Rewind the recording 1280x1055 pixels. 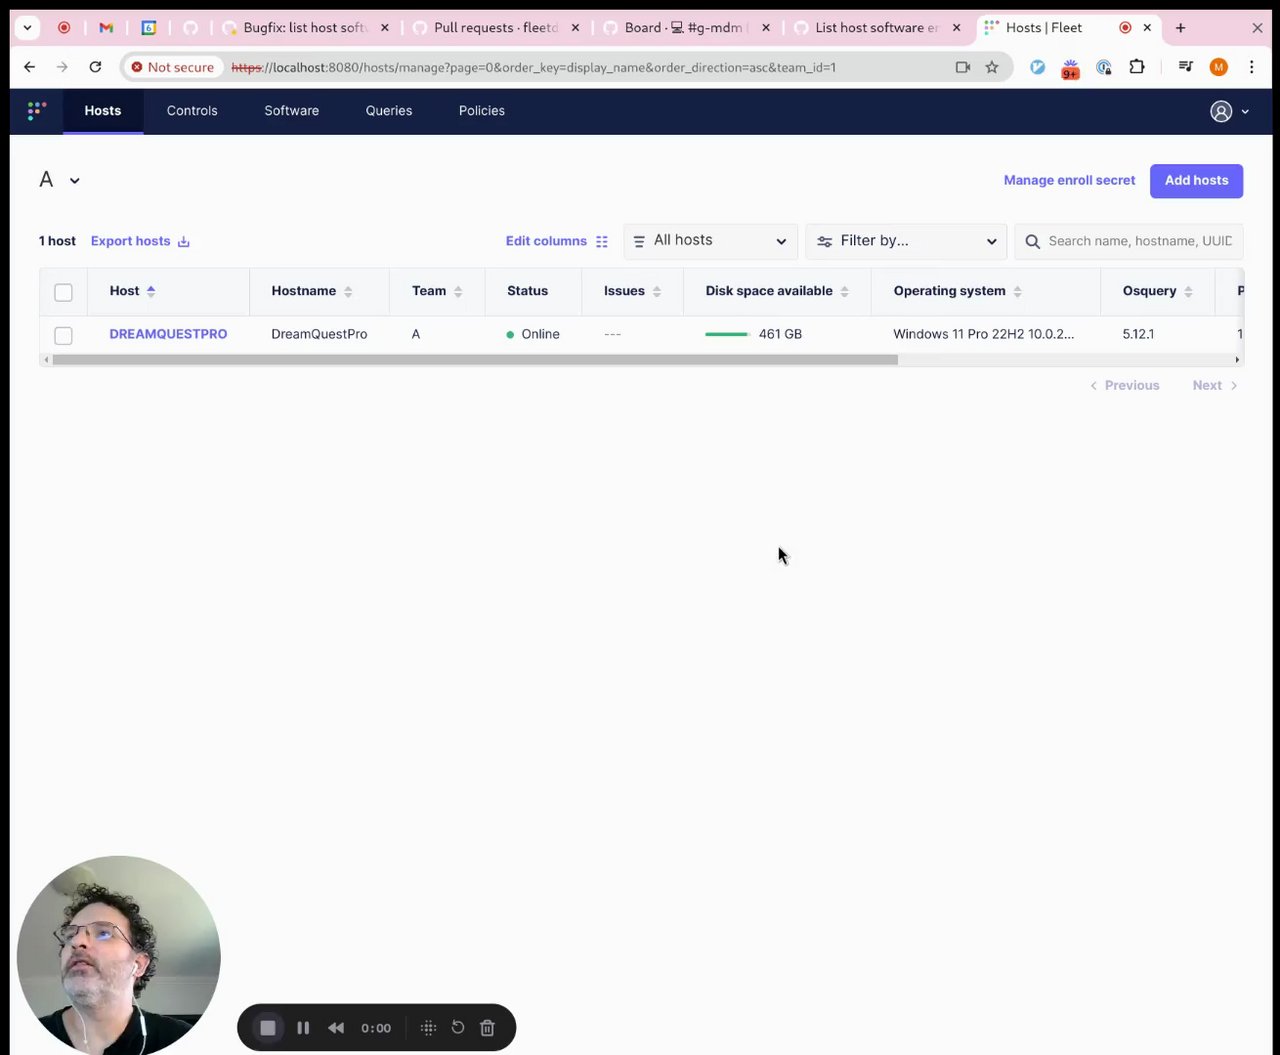pyautogui.click(x=336, y=1028)
